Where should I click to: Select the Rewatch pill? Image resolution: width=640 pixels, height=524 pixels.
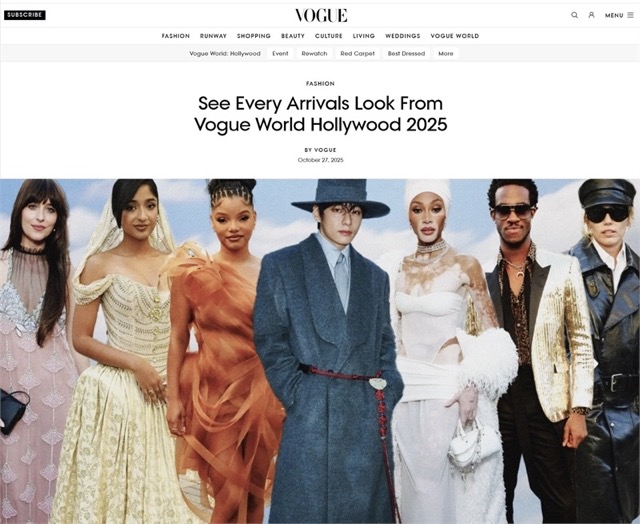click(x=314, y=53)
